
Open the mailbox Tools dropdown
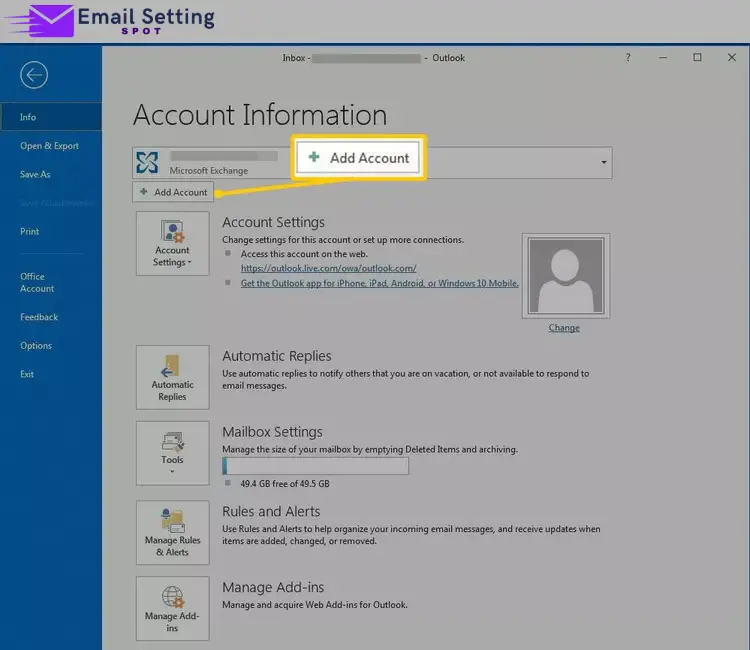pyautogui.click(x=172, y=453)
